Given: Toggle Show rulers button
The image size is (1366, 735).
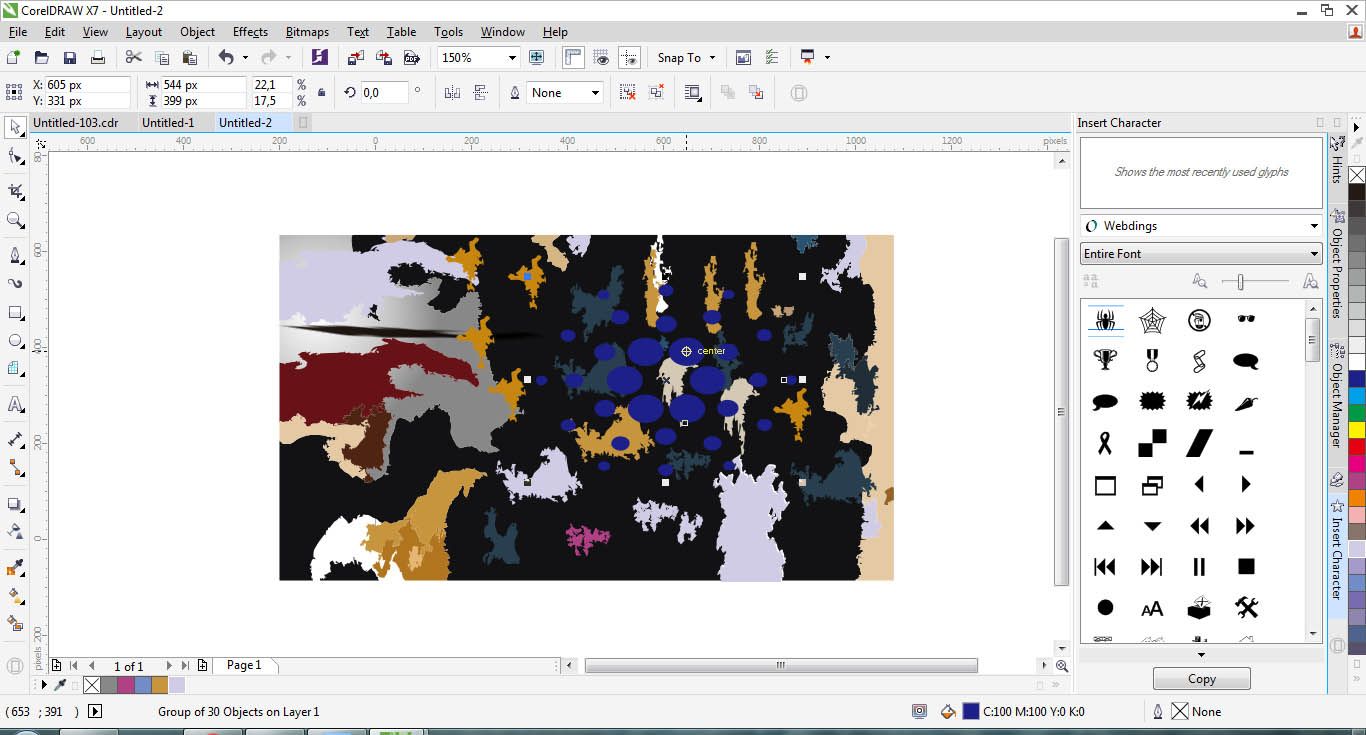Looking at the screenshot, I should pyautogui.click(x=573, y=58).
